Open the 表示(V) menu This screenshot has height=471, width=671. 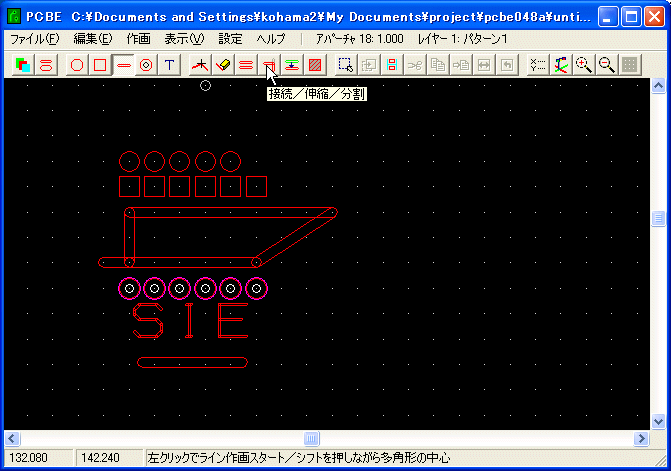tap(184, 39)
